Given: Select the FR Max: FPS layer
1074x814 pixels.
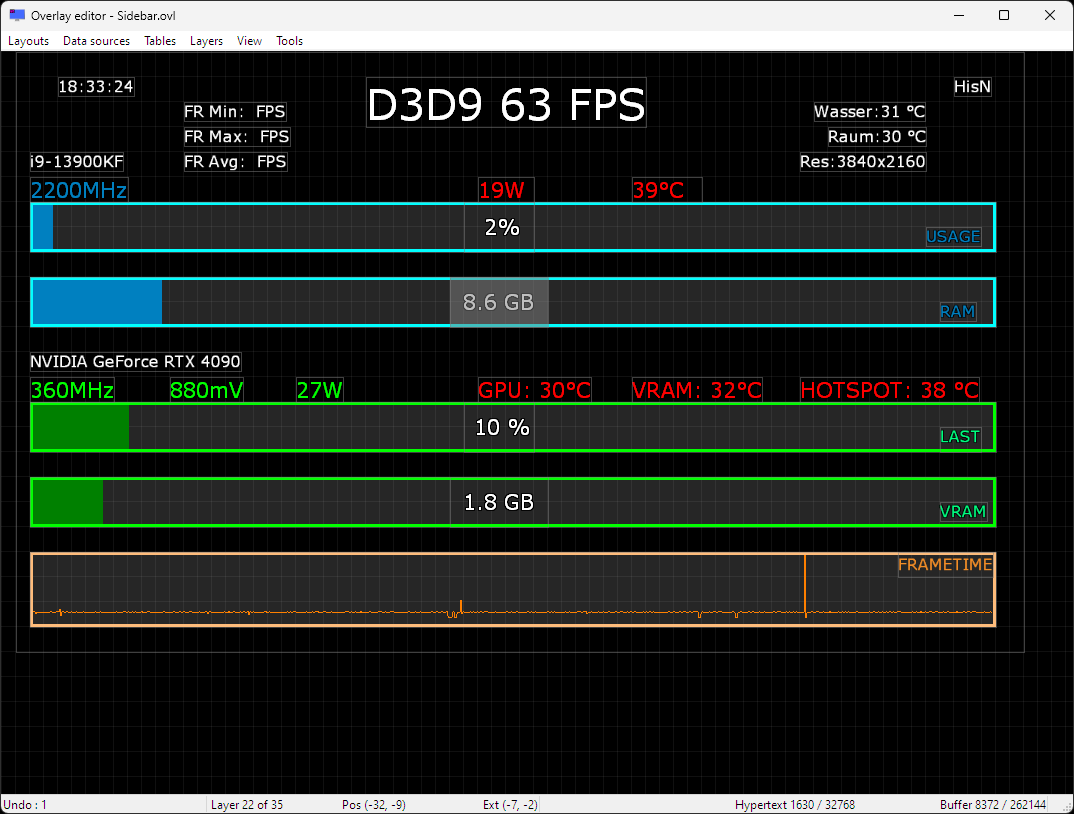Looking at the screenshot, I should click(237, 137).
